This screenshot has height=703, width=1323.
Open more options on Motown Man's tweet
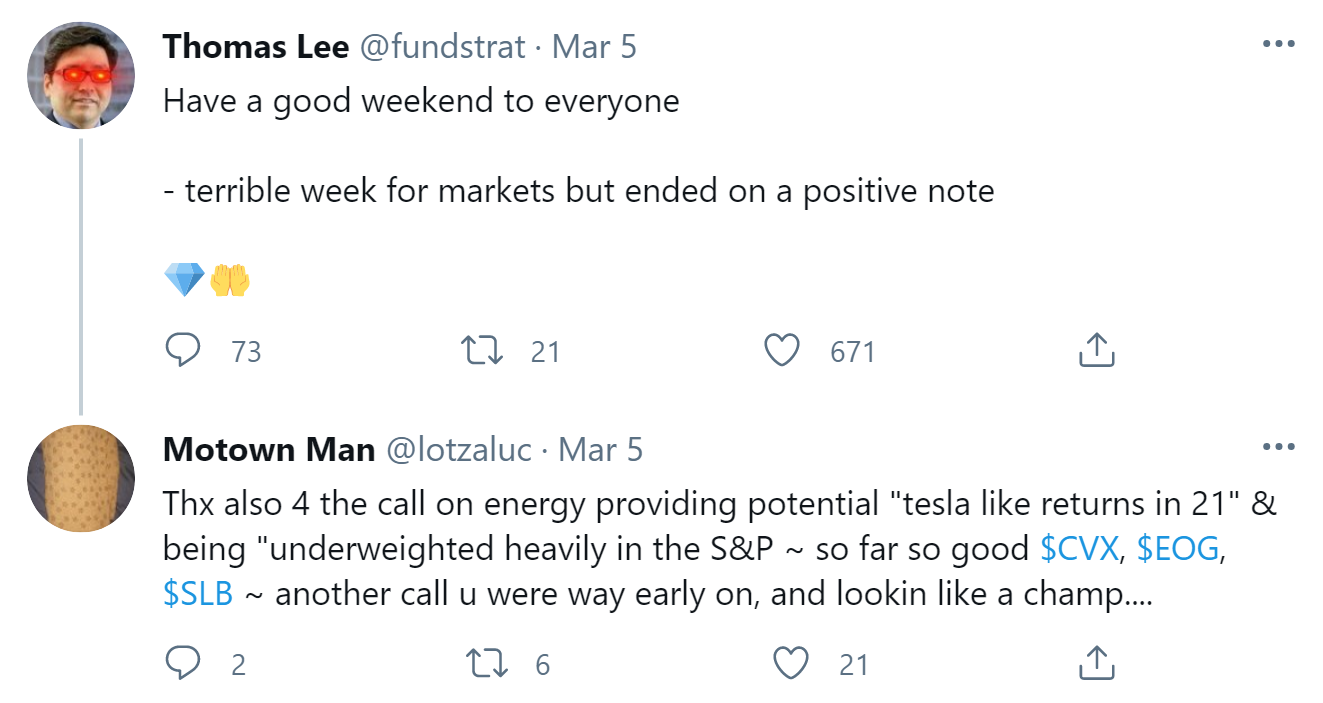click(x=1278, y=447)
